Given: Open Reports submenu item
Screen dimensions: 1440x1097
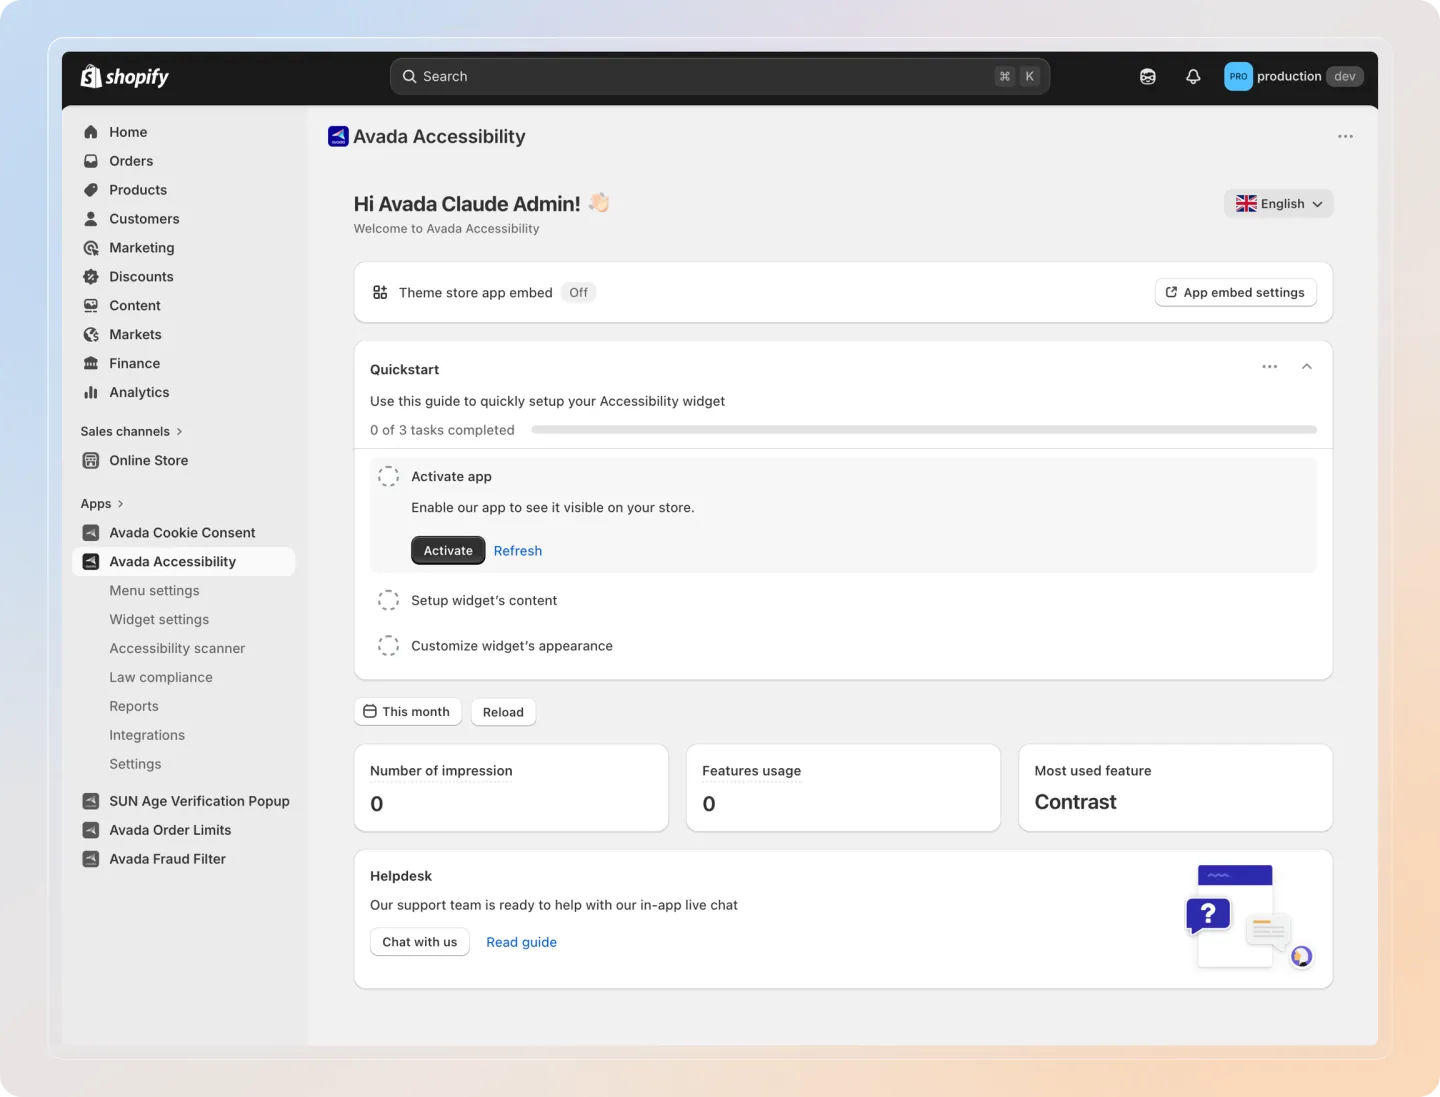Looking at the screenshot, I should [x=134, y=707].
